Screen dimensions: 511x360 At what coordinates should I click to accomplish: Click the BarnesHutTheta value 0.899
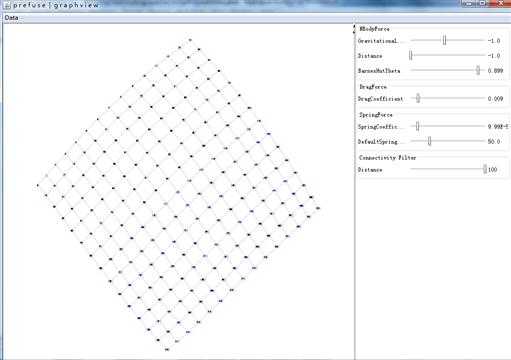[495, 71]
